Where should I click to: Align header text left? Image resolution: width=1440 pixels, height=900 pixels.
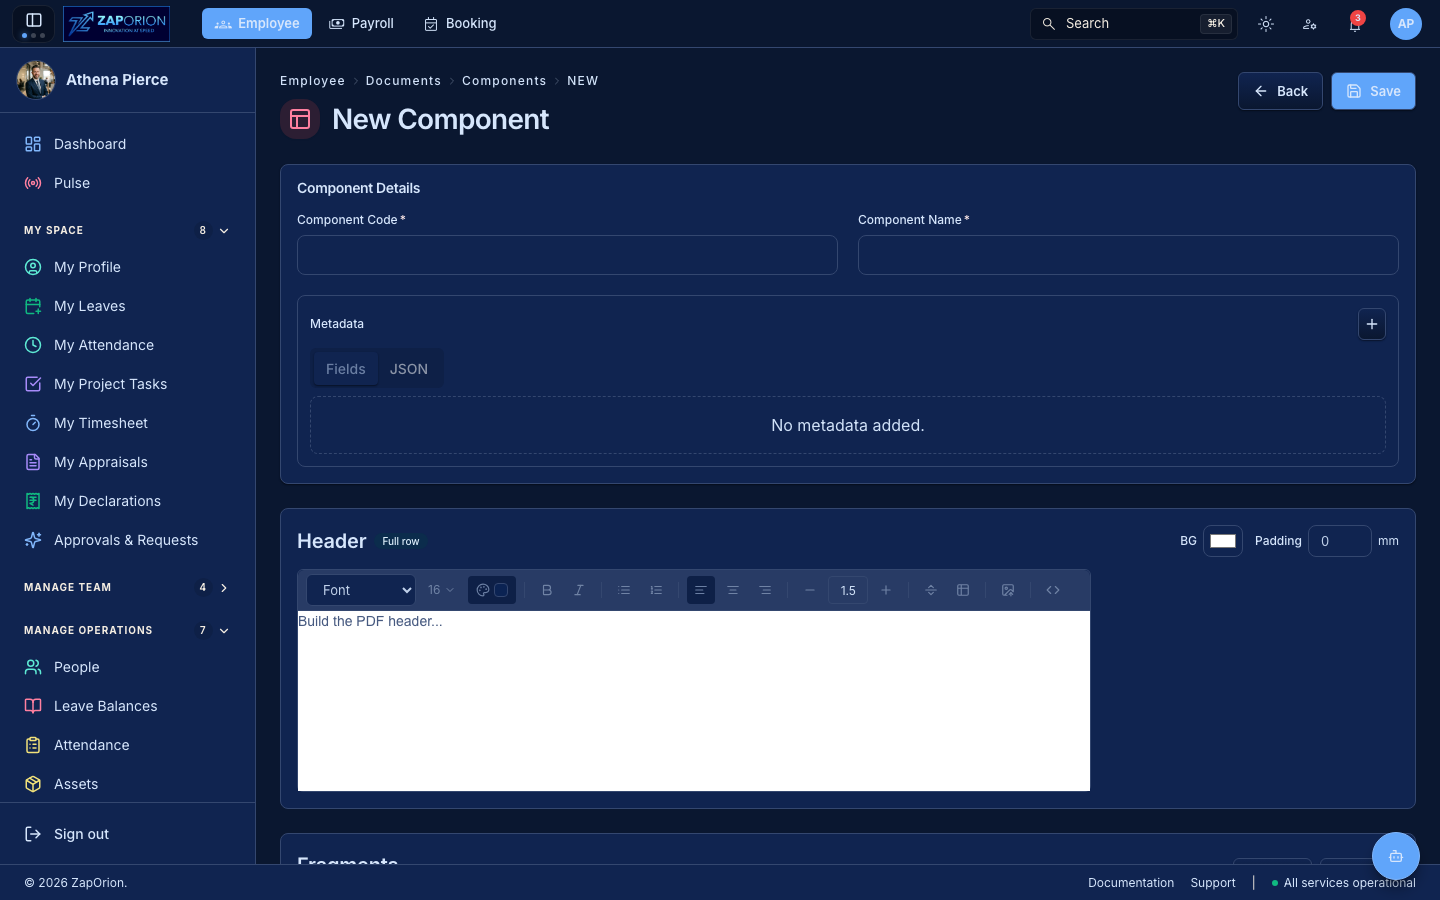(701, 590)
